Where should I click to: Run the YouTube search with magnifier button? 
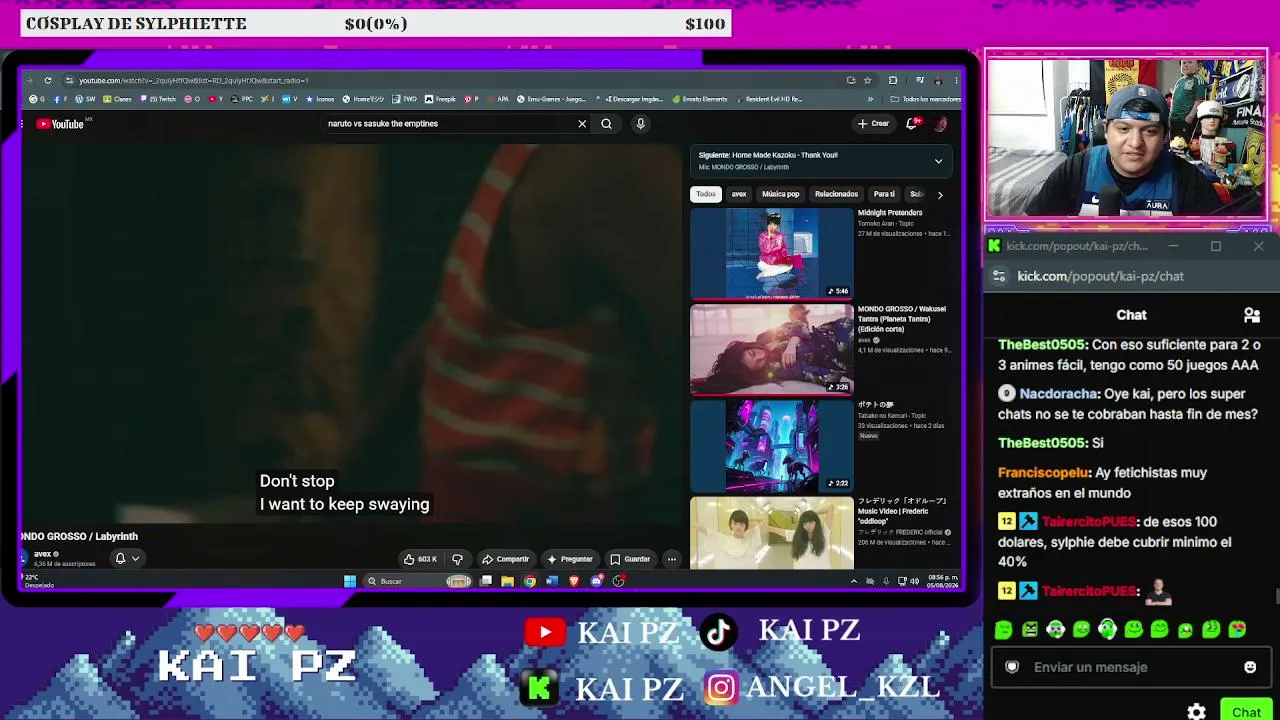pyautogui.click(x=606, y=124)
